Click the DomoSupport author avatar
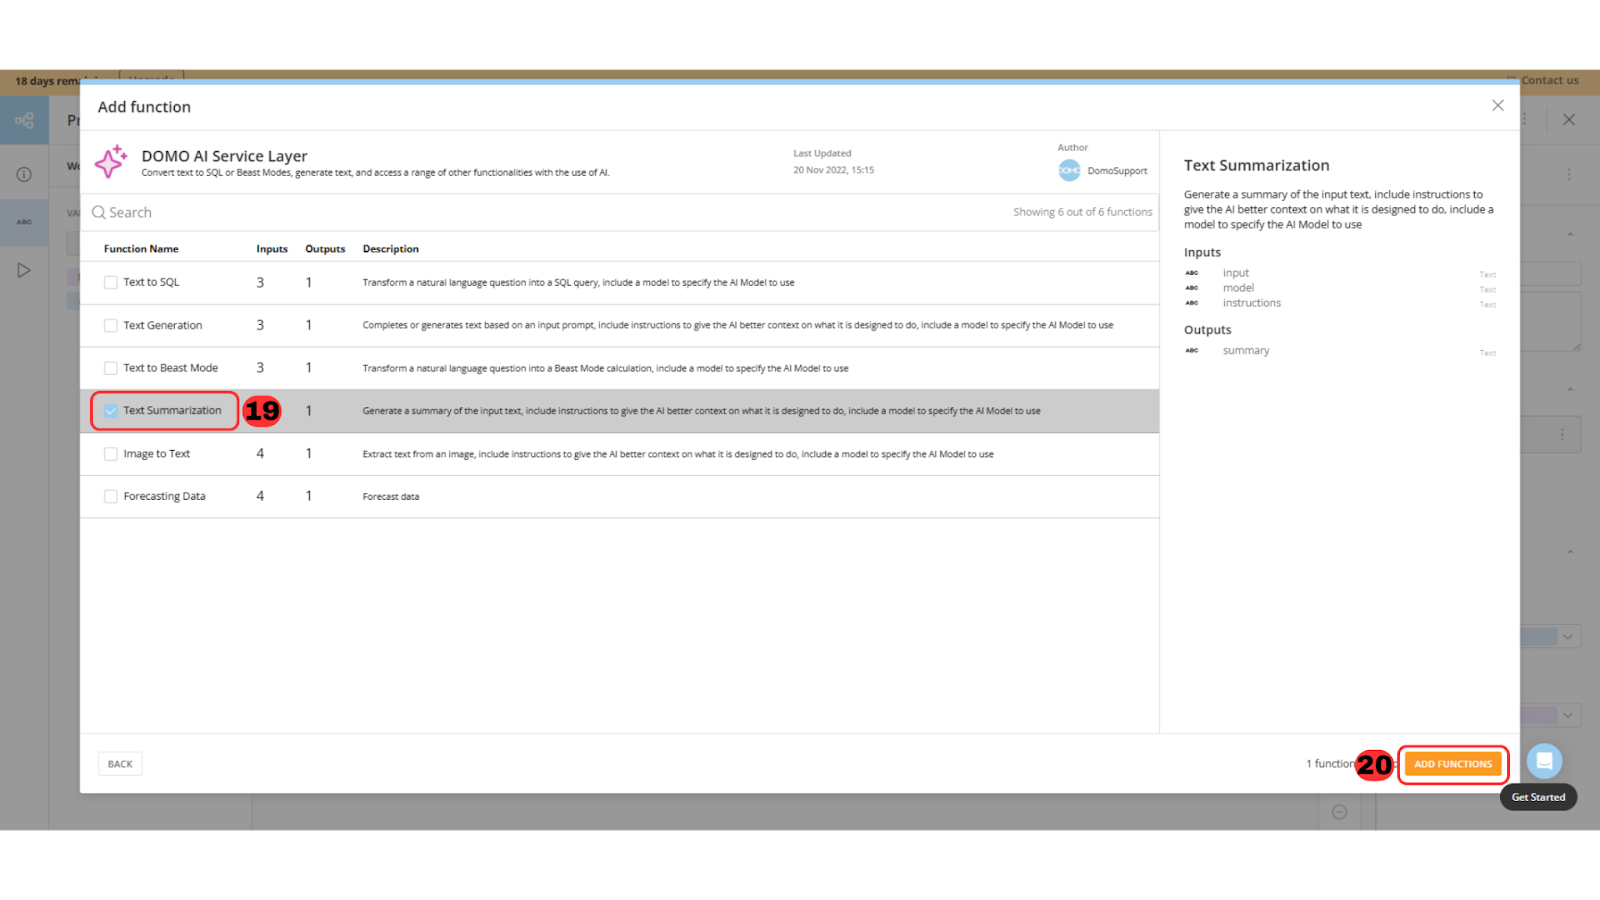The width and height of the screenshot is (1600, 900). (x=1069, y=171)
